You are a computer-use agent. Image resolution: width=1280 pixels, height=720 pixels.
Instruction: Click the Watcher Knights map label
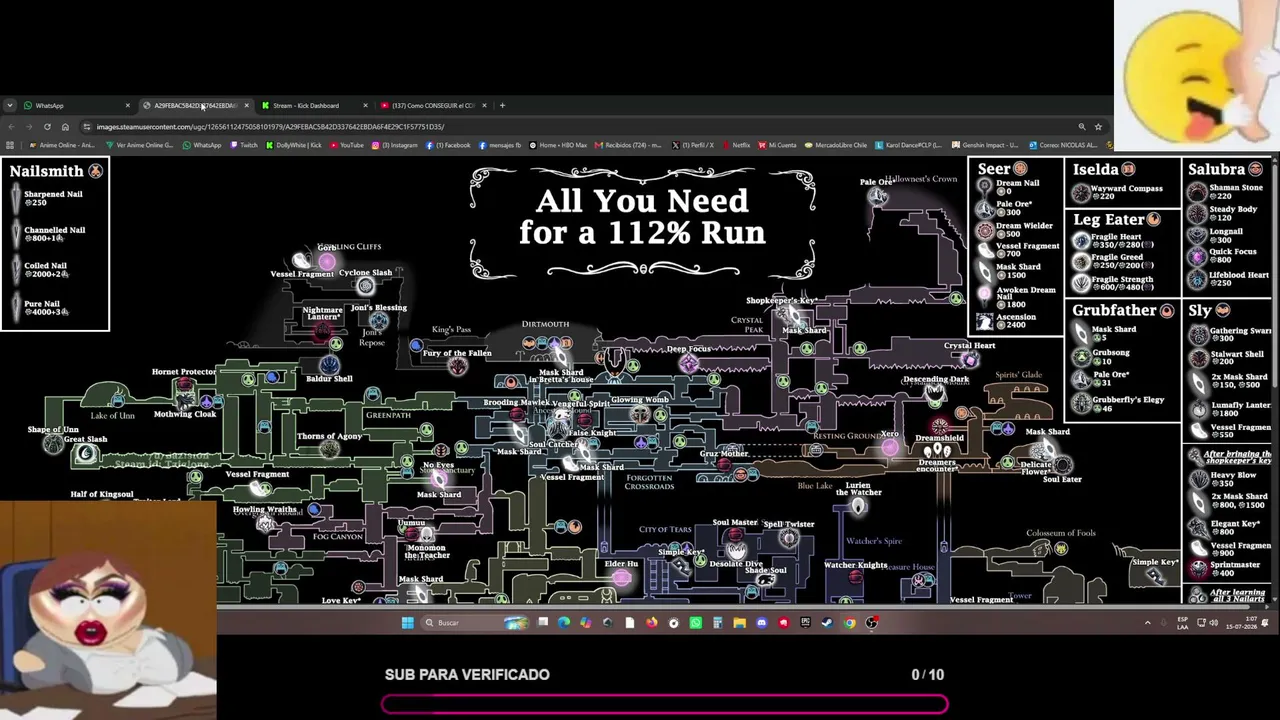[x=855, y=565]
